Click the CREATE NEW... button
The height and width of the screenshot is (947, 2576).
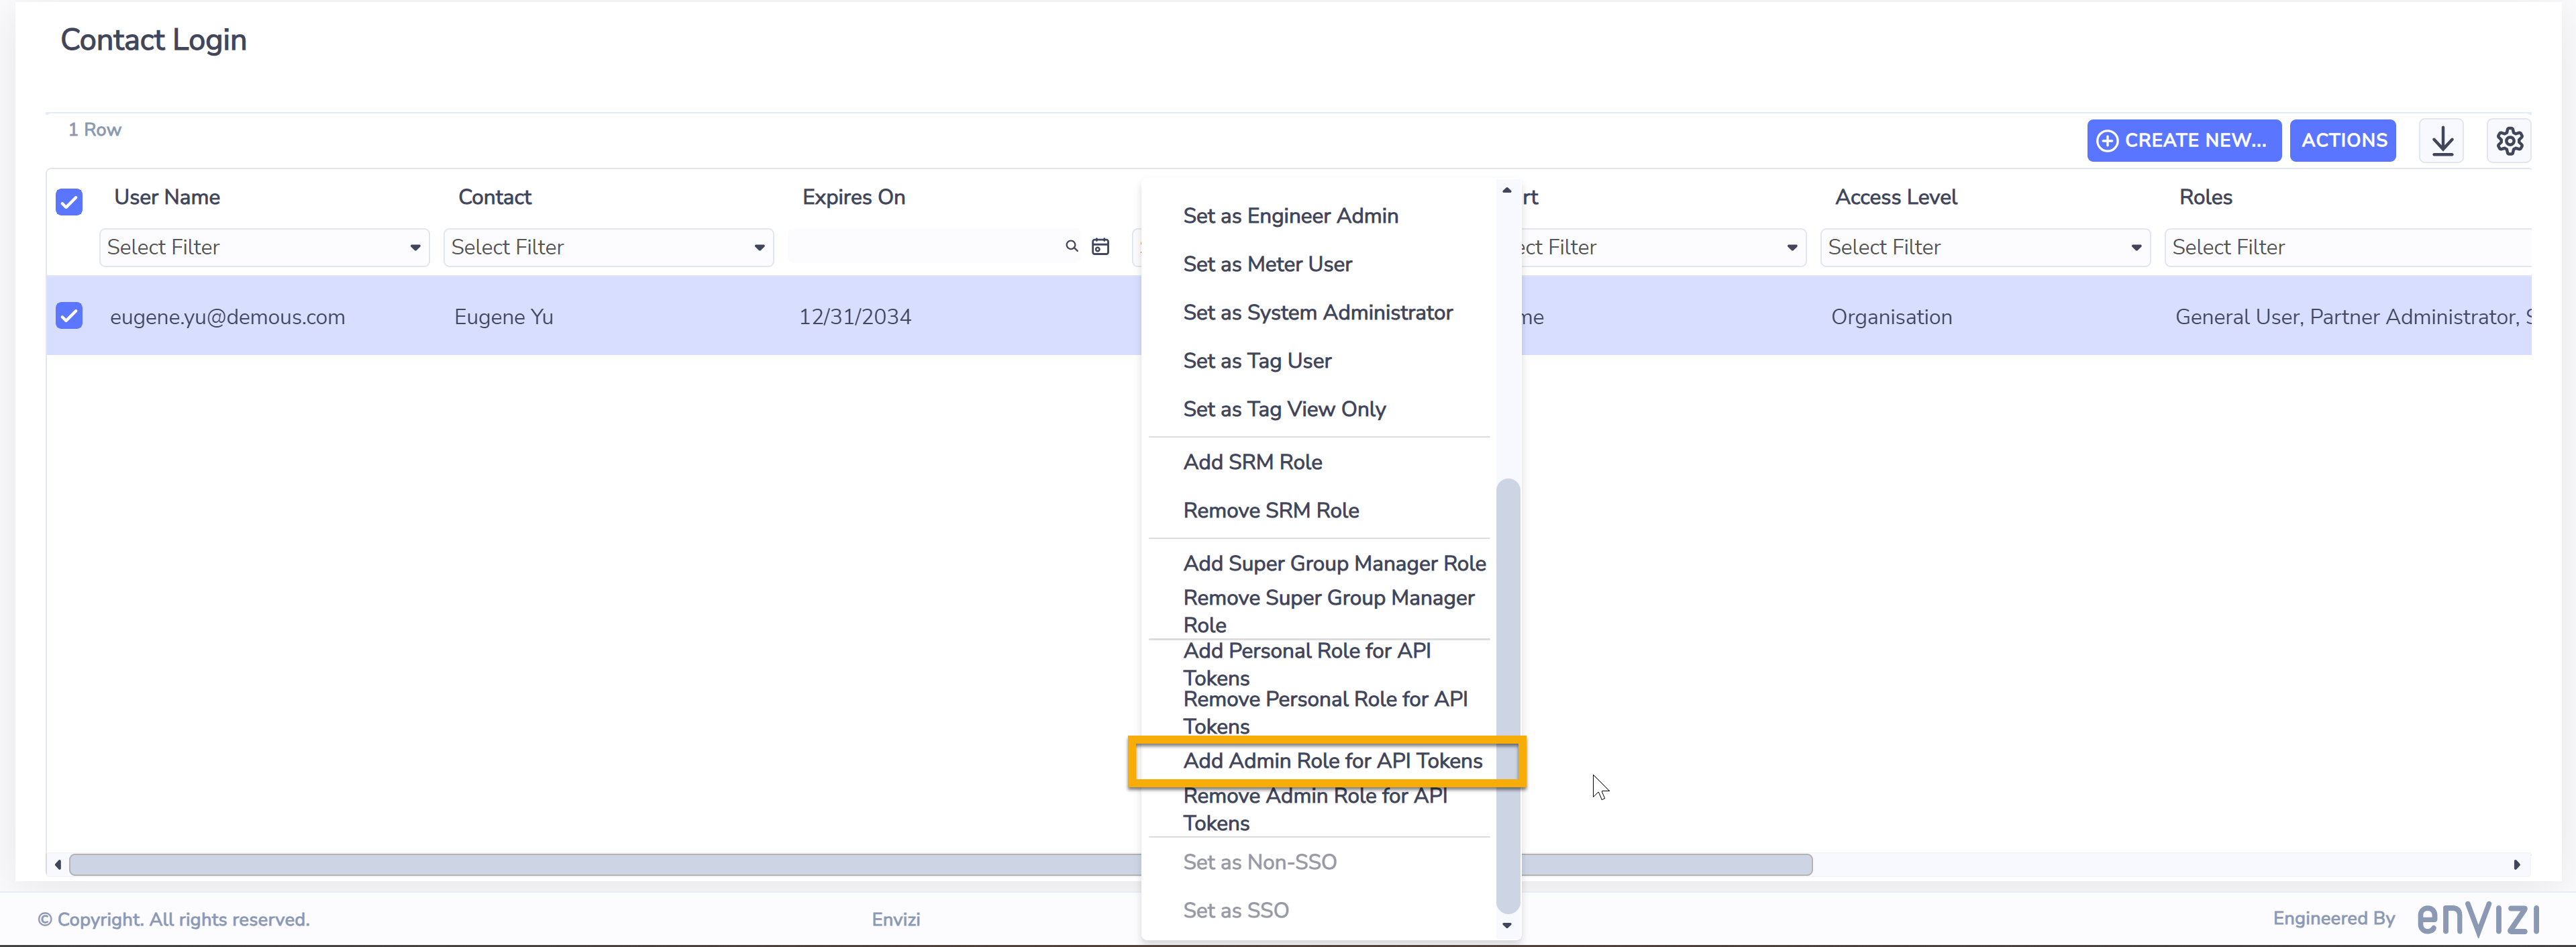[x=2183, y=141]
